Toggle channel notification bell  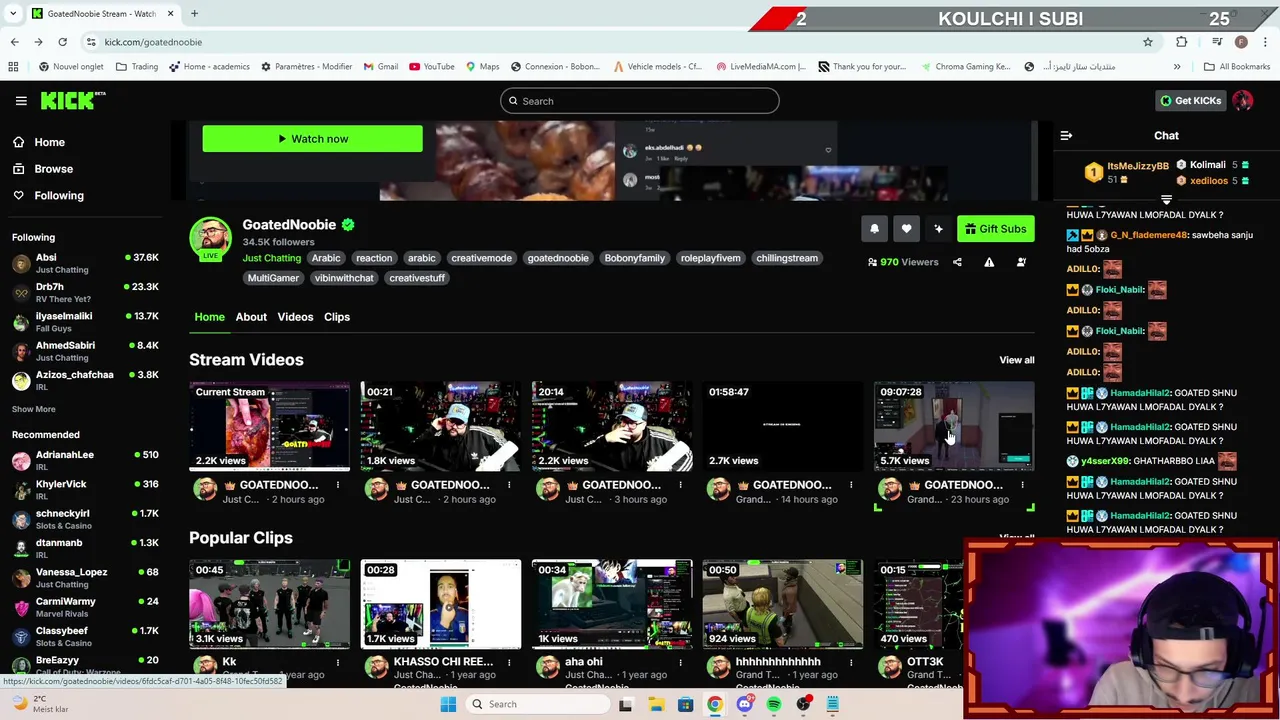coord(874,229)
